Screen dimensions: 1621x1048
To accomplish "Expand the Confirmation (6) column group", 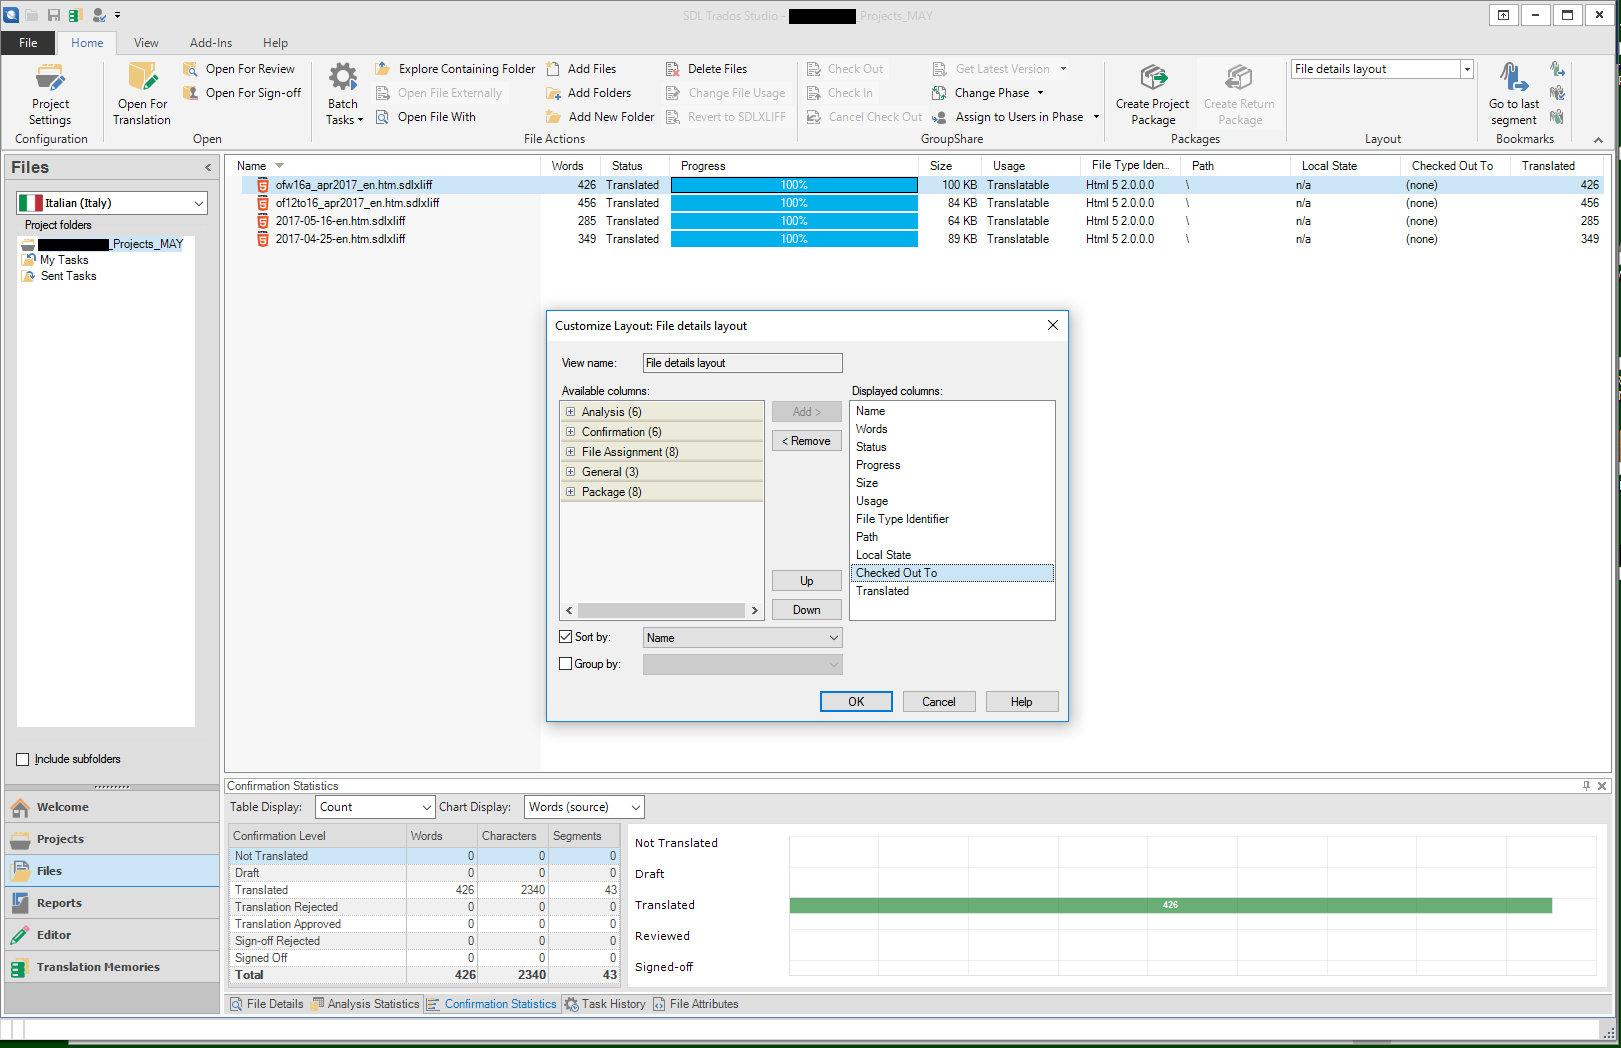I will point(570,432).
